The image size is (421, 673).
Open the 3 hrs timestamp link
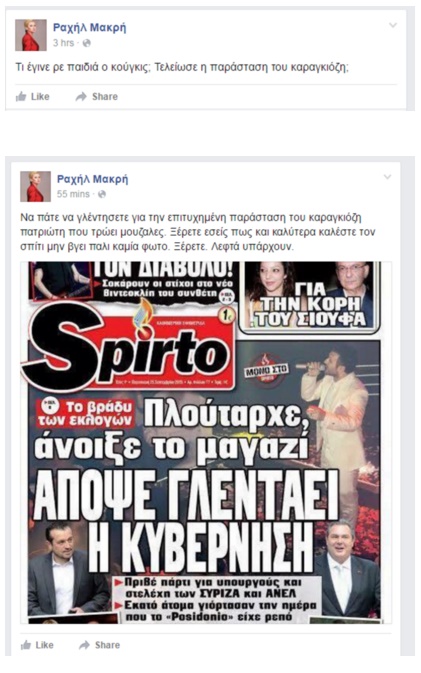click(x=64, y=43)
